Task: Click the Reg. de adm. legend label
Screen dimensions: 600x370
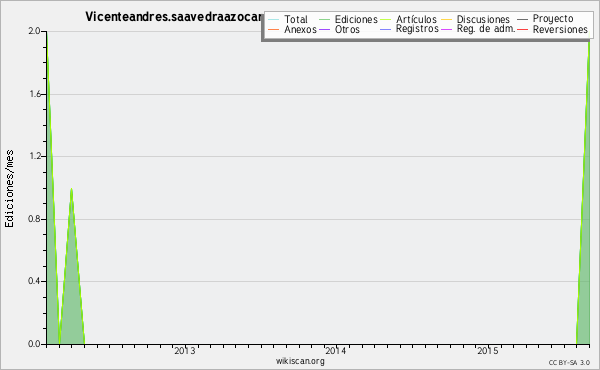Action: (486, 29)
